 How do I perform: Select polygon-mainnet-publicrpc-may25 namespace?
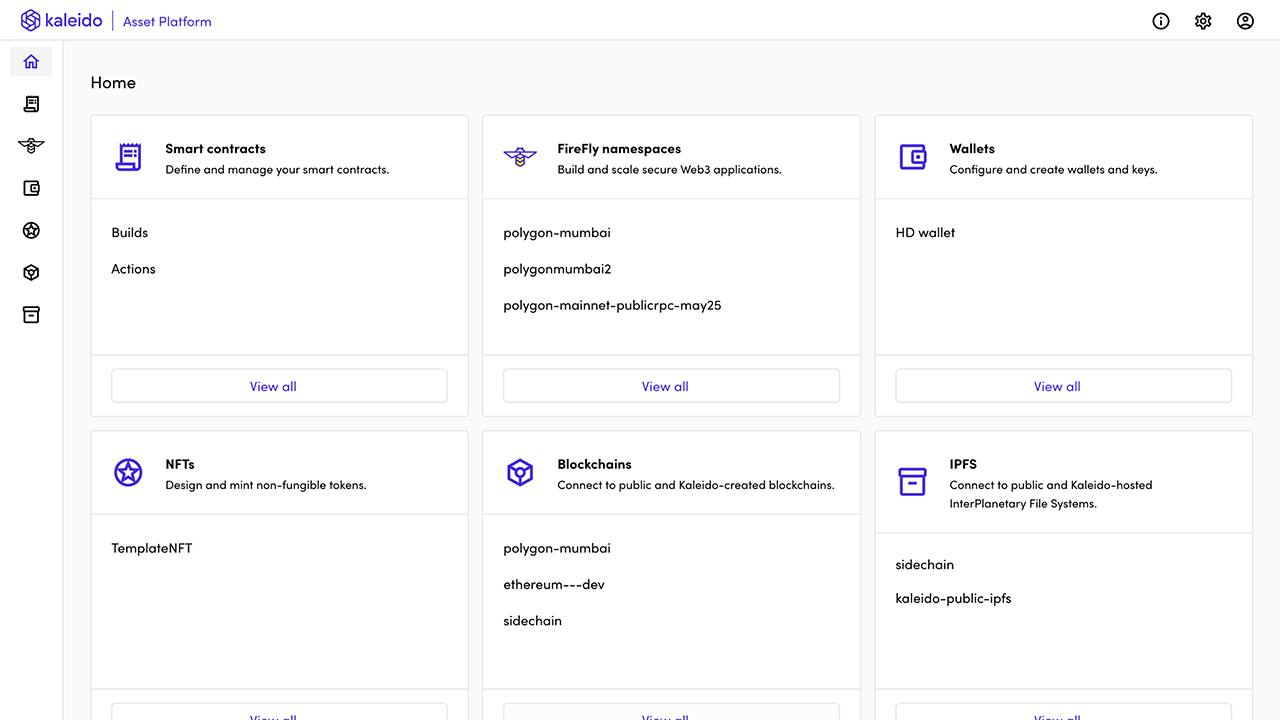coord(612,306)
